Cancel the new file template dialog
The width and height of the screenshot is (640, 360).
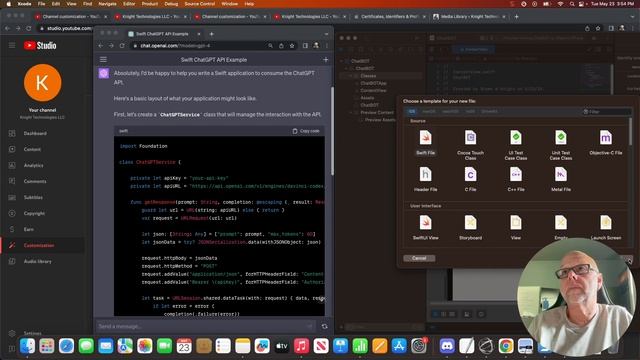click(x=419, y=258)
